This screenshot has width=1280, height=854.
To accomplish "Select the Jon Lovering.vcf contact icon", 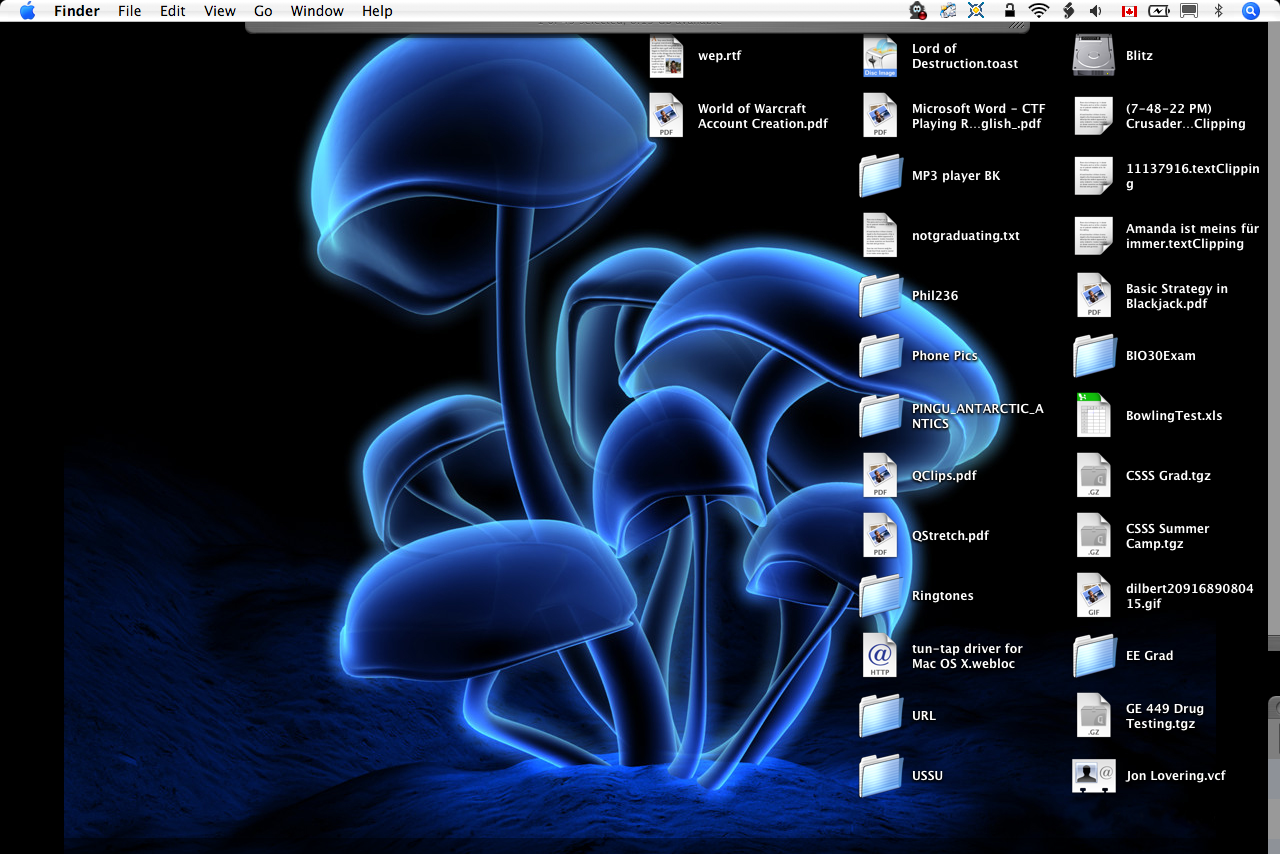I will coord(1094,776).
